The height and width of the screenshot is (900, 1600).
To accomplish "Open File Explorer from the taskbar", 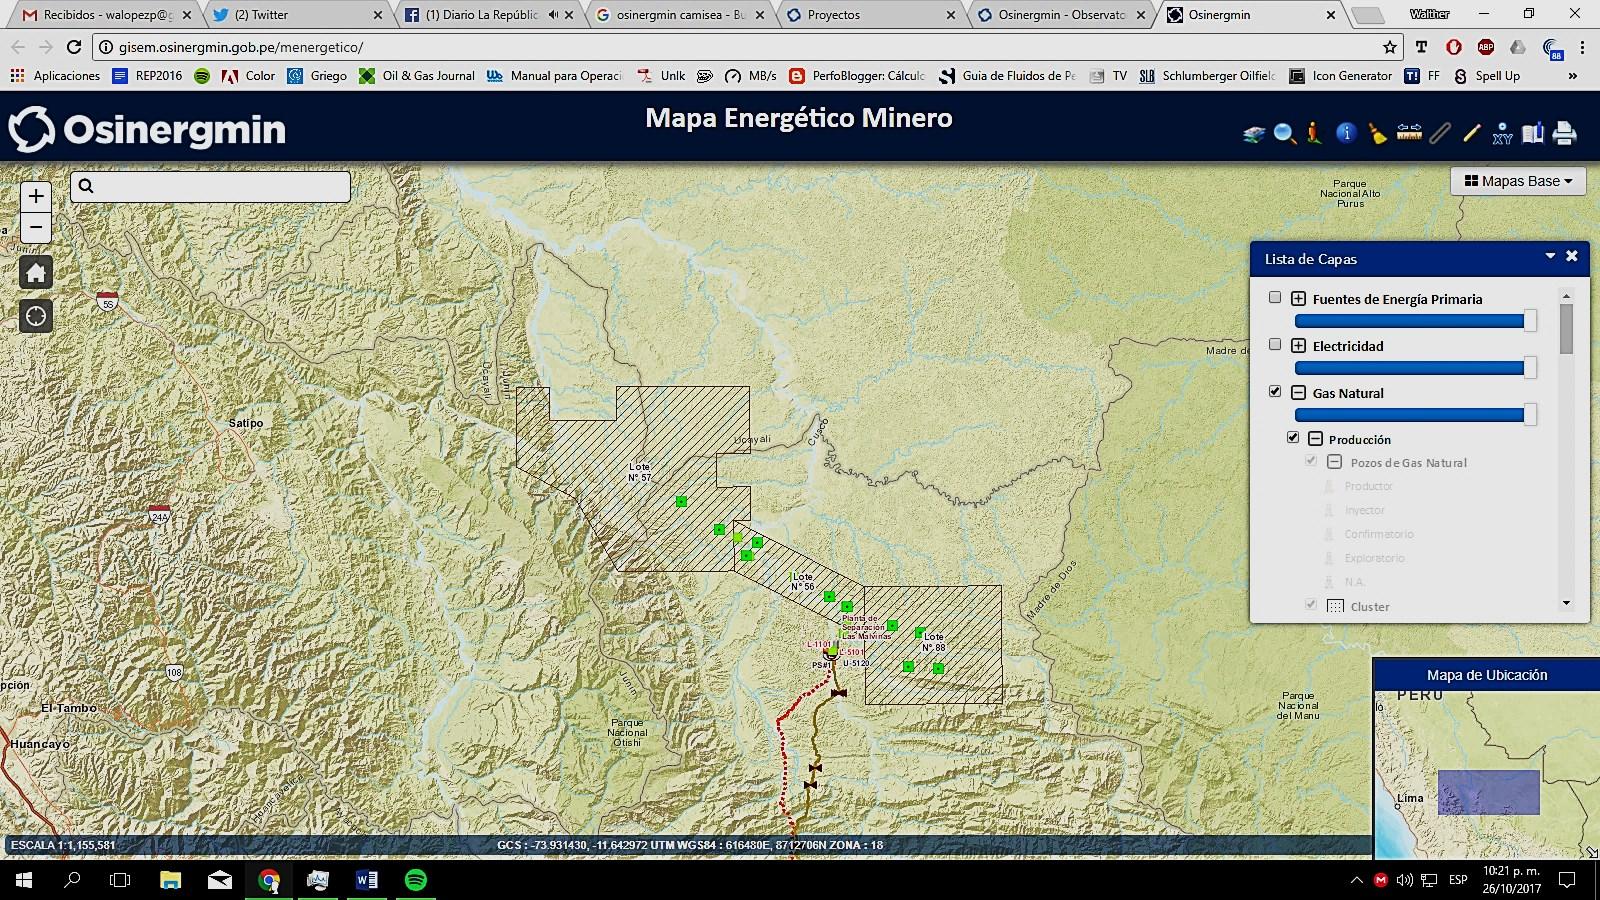I will (171, 880).
